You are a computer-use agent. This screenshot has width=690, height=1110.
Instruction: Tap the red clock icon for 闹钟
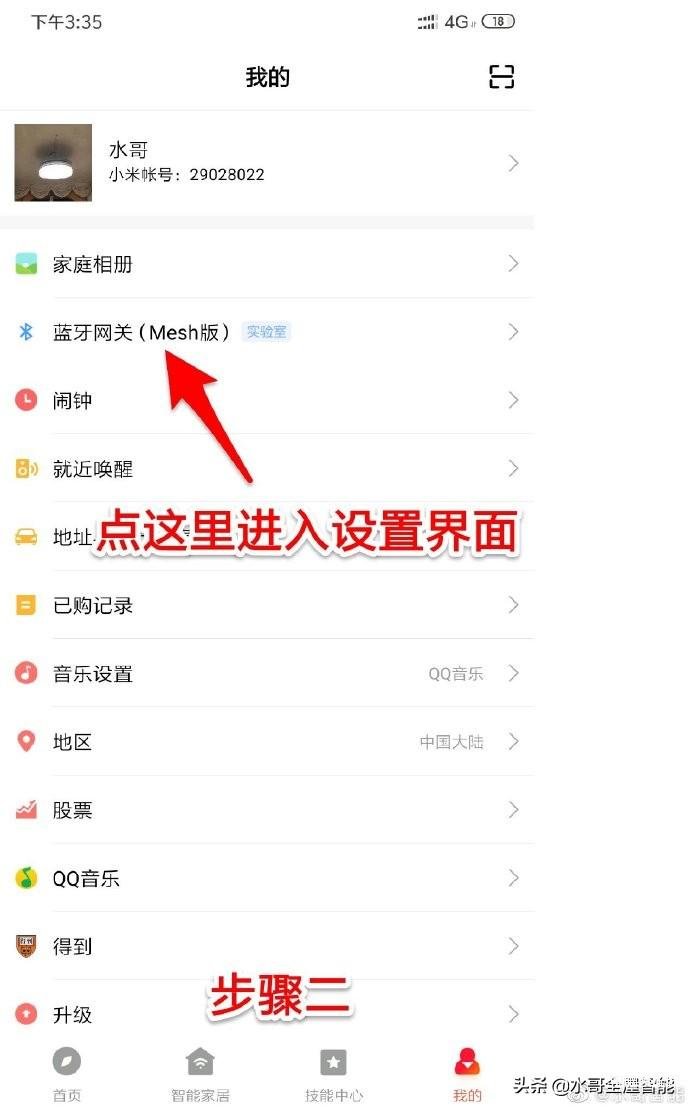[x=26, y=400]
